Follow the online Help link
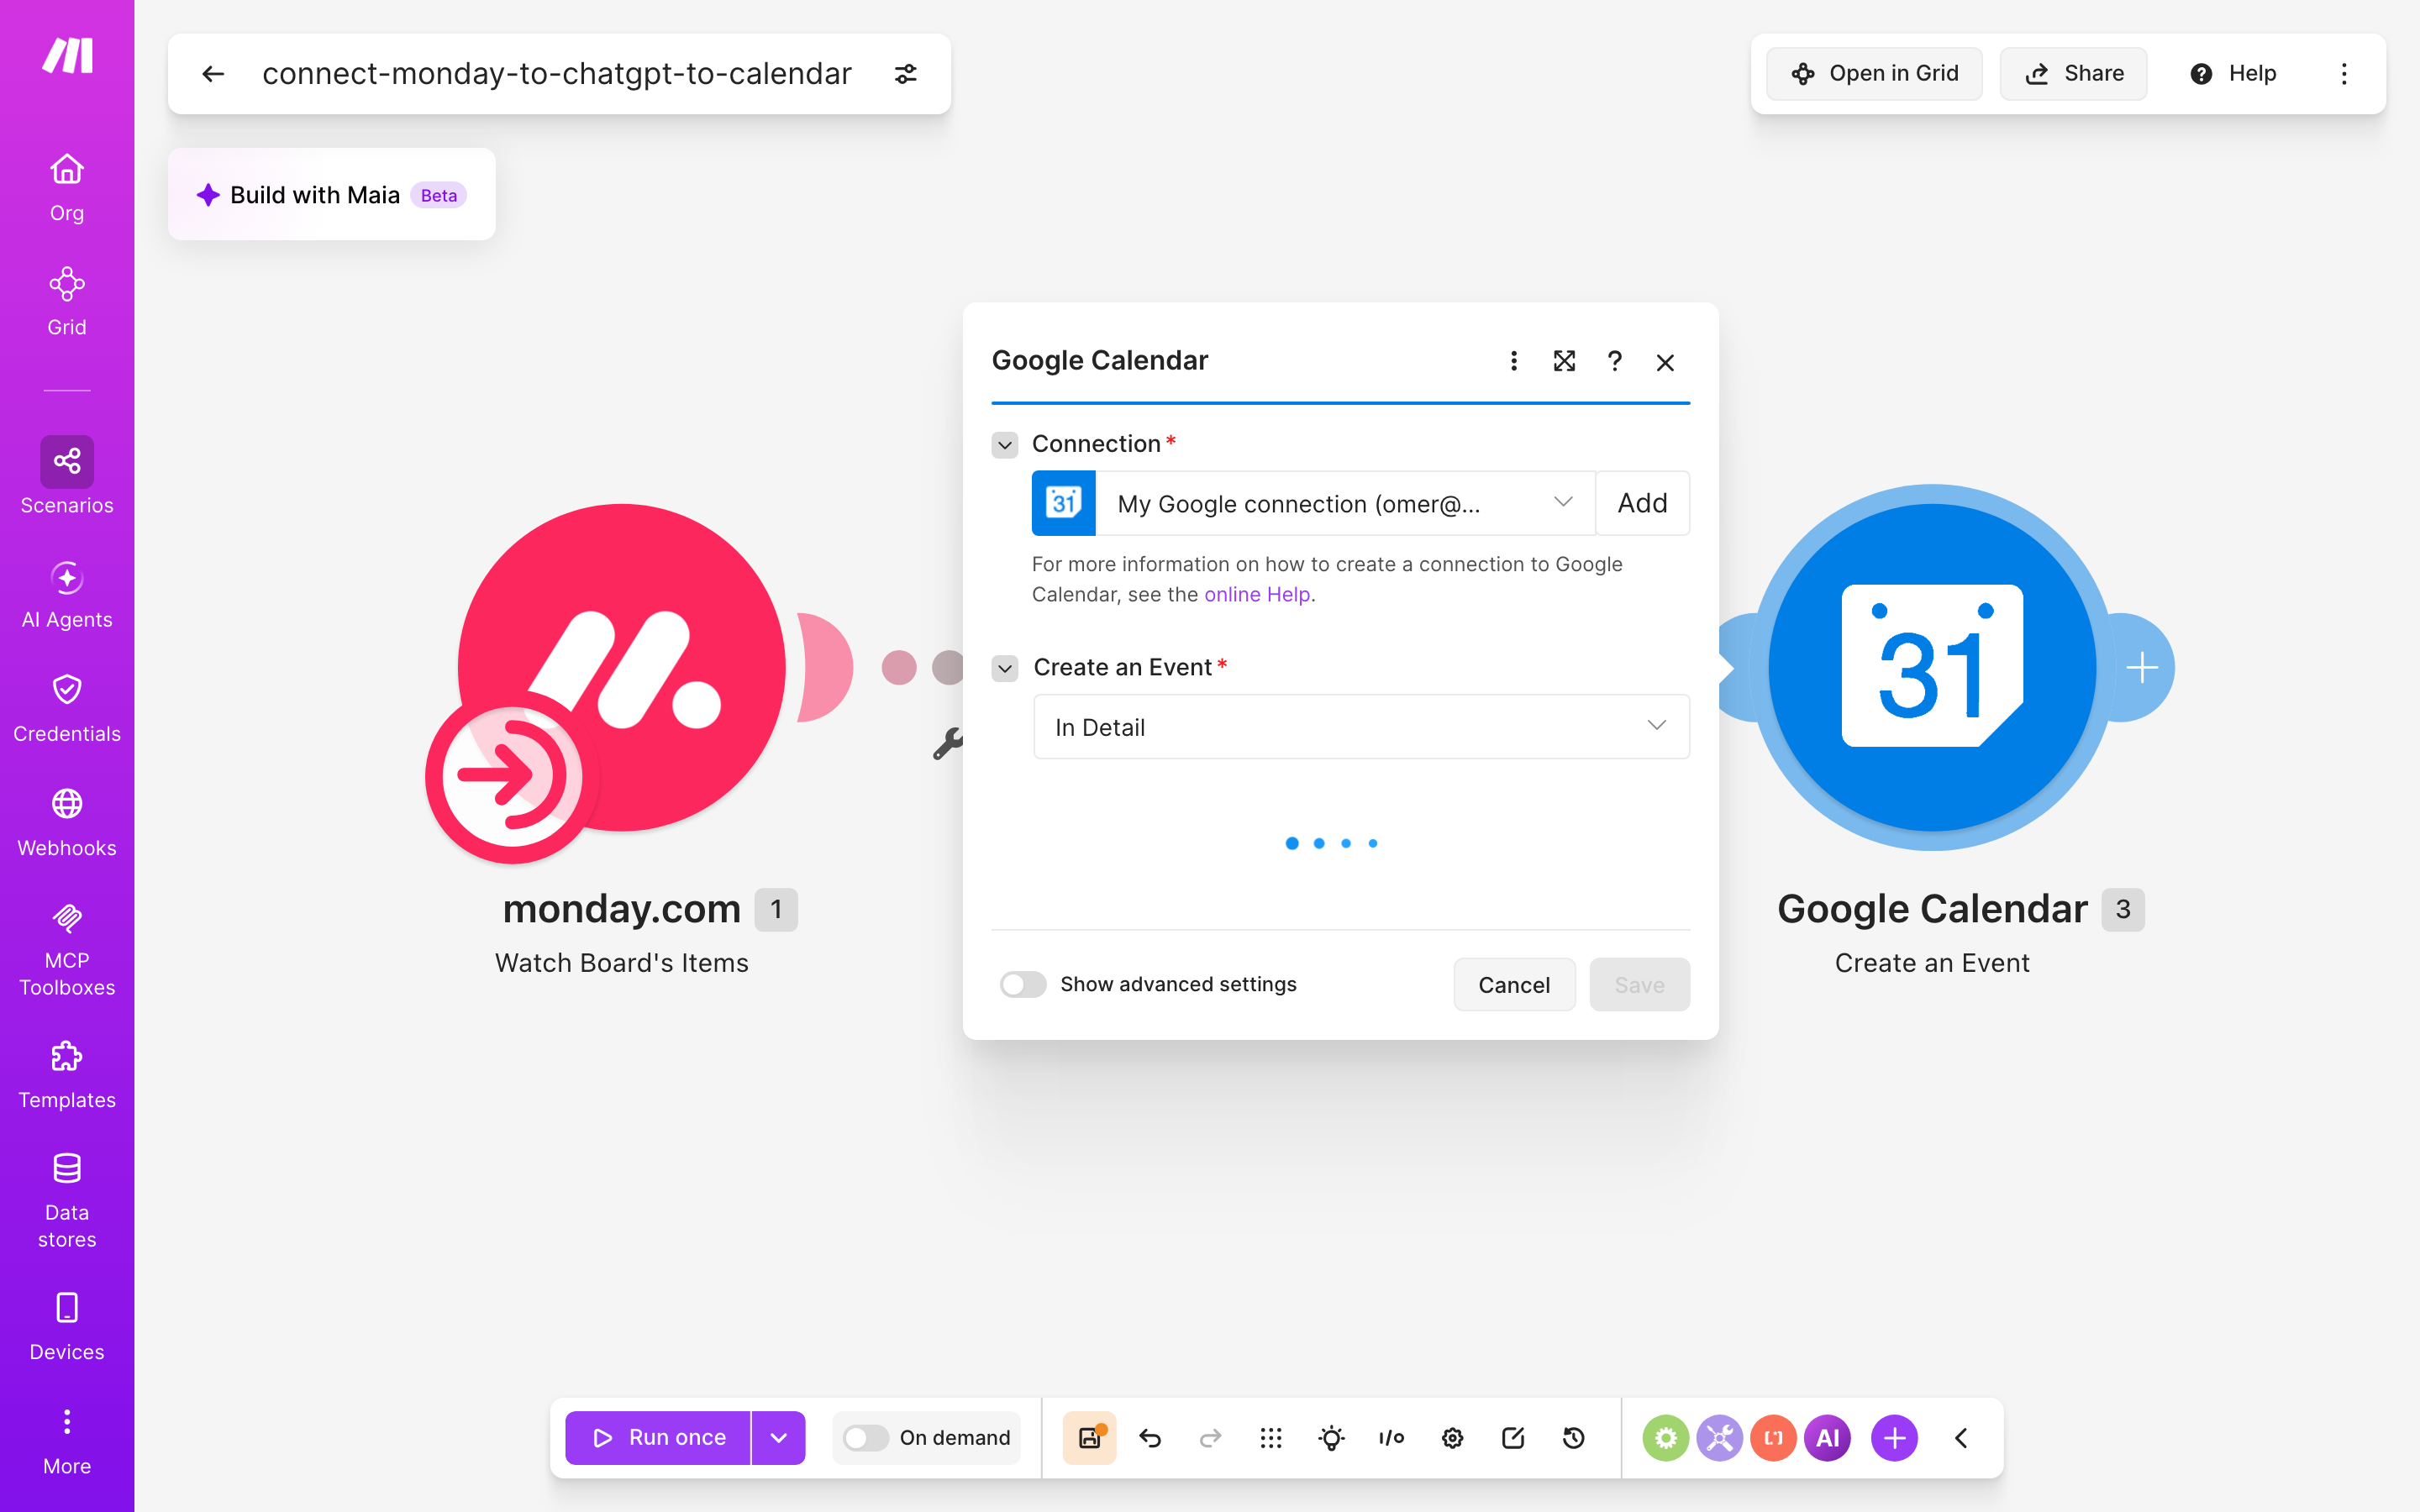The height and width of the screenshot is (1512, 2420). [x=1257, y=594]
